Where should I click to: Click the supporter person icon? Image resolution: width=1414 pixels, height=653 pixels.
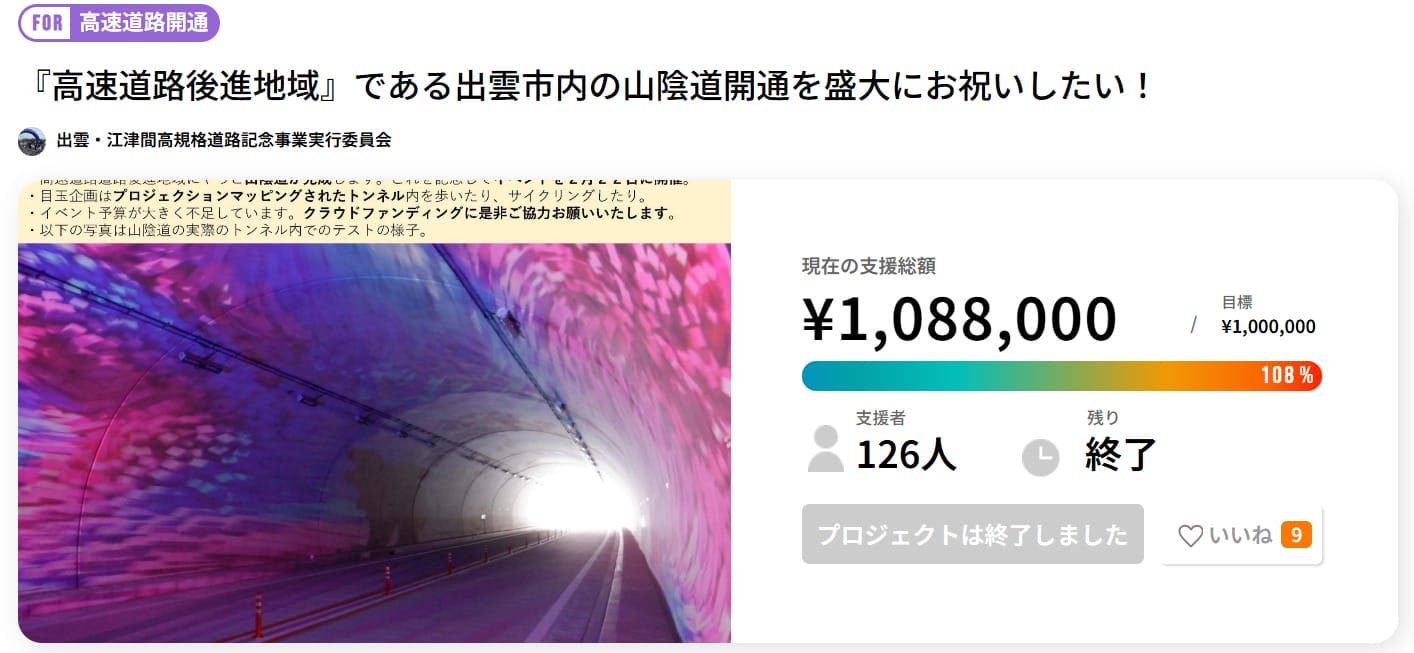pos(825,449)
